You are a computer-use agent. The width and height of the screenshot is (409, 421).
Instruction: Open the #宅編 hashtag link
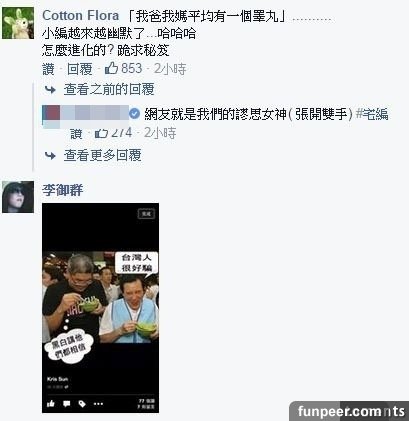coord(372,114)
